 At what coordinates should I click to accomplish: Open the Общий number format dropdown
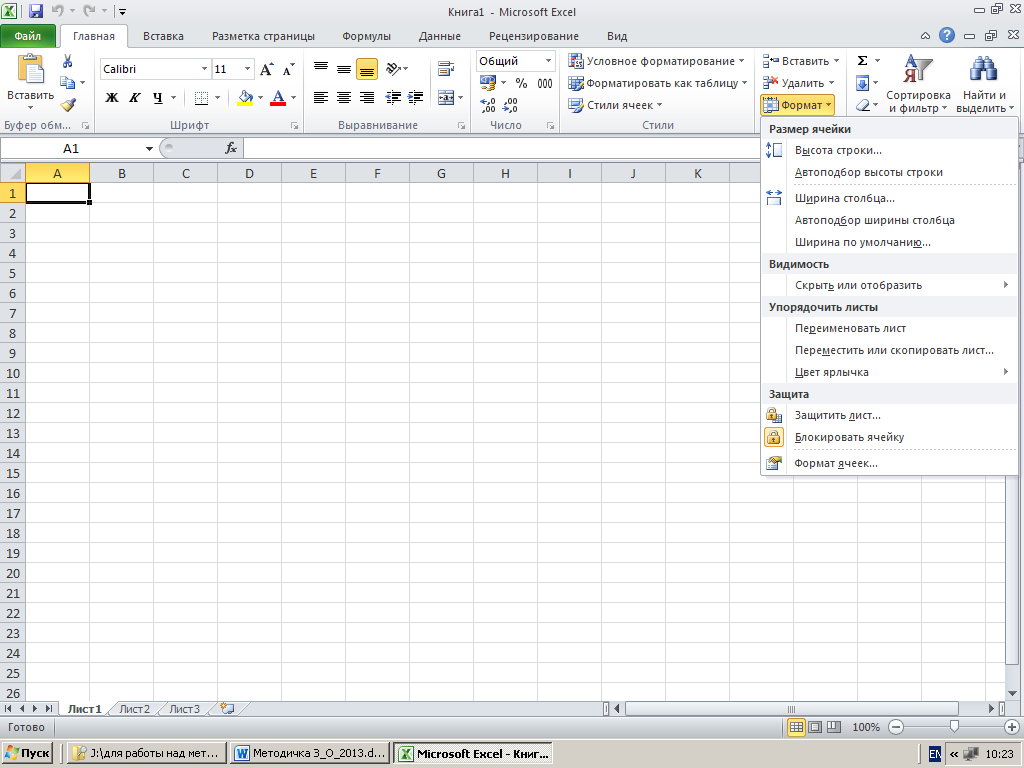click(548, 61)
